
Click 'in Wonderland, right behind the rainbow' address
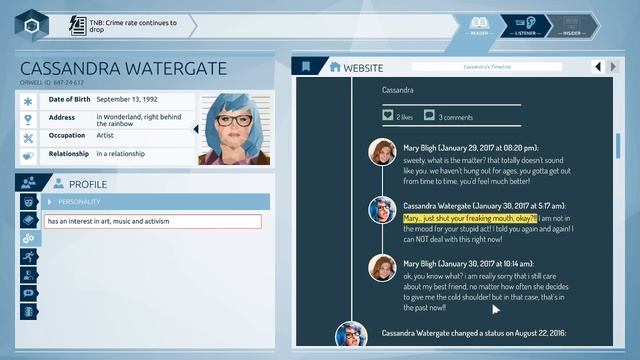(139, 120)
